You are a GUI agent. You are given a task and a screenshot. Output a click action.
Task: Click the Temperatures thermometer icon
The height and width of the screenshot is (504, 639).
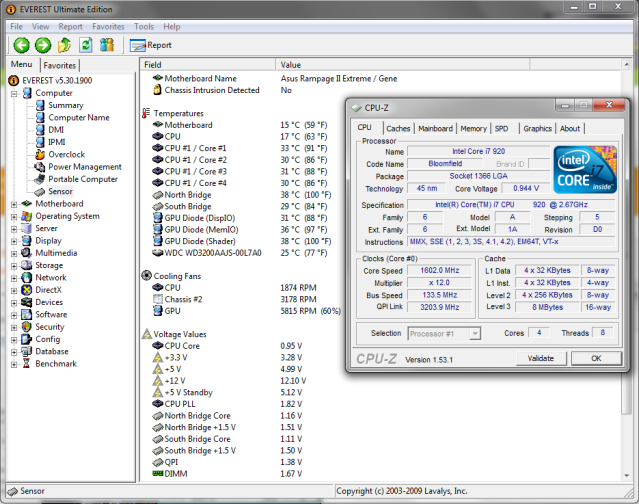pyautogui.click(x=146, y=113)
